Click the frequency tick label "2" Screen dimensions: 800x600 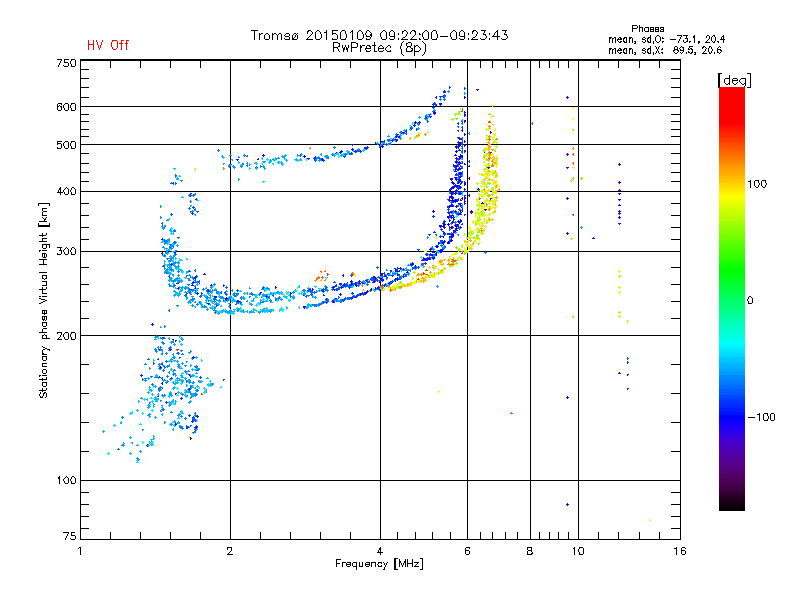[230, 551]
